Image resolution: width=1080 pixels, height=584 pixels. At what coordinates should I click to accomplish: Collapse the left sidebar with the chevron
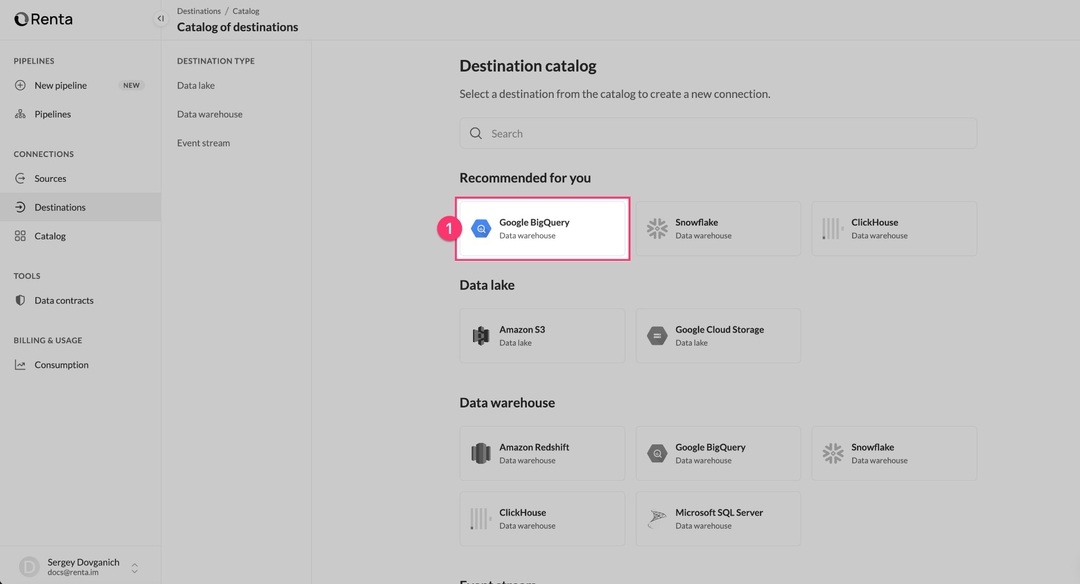tap(160, 17)
